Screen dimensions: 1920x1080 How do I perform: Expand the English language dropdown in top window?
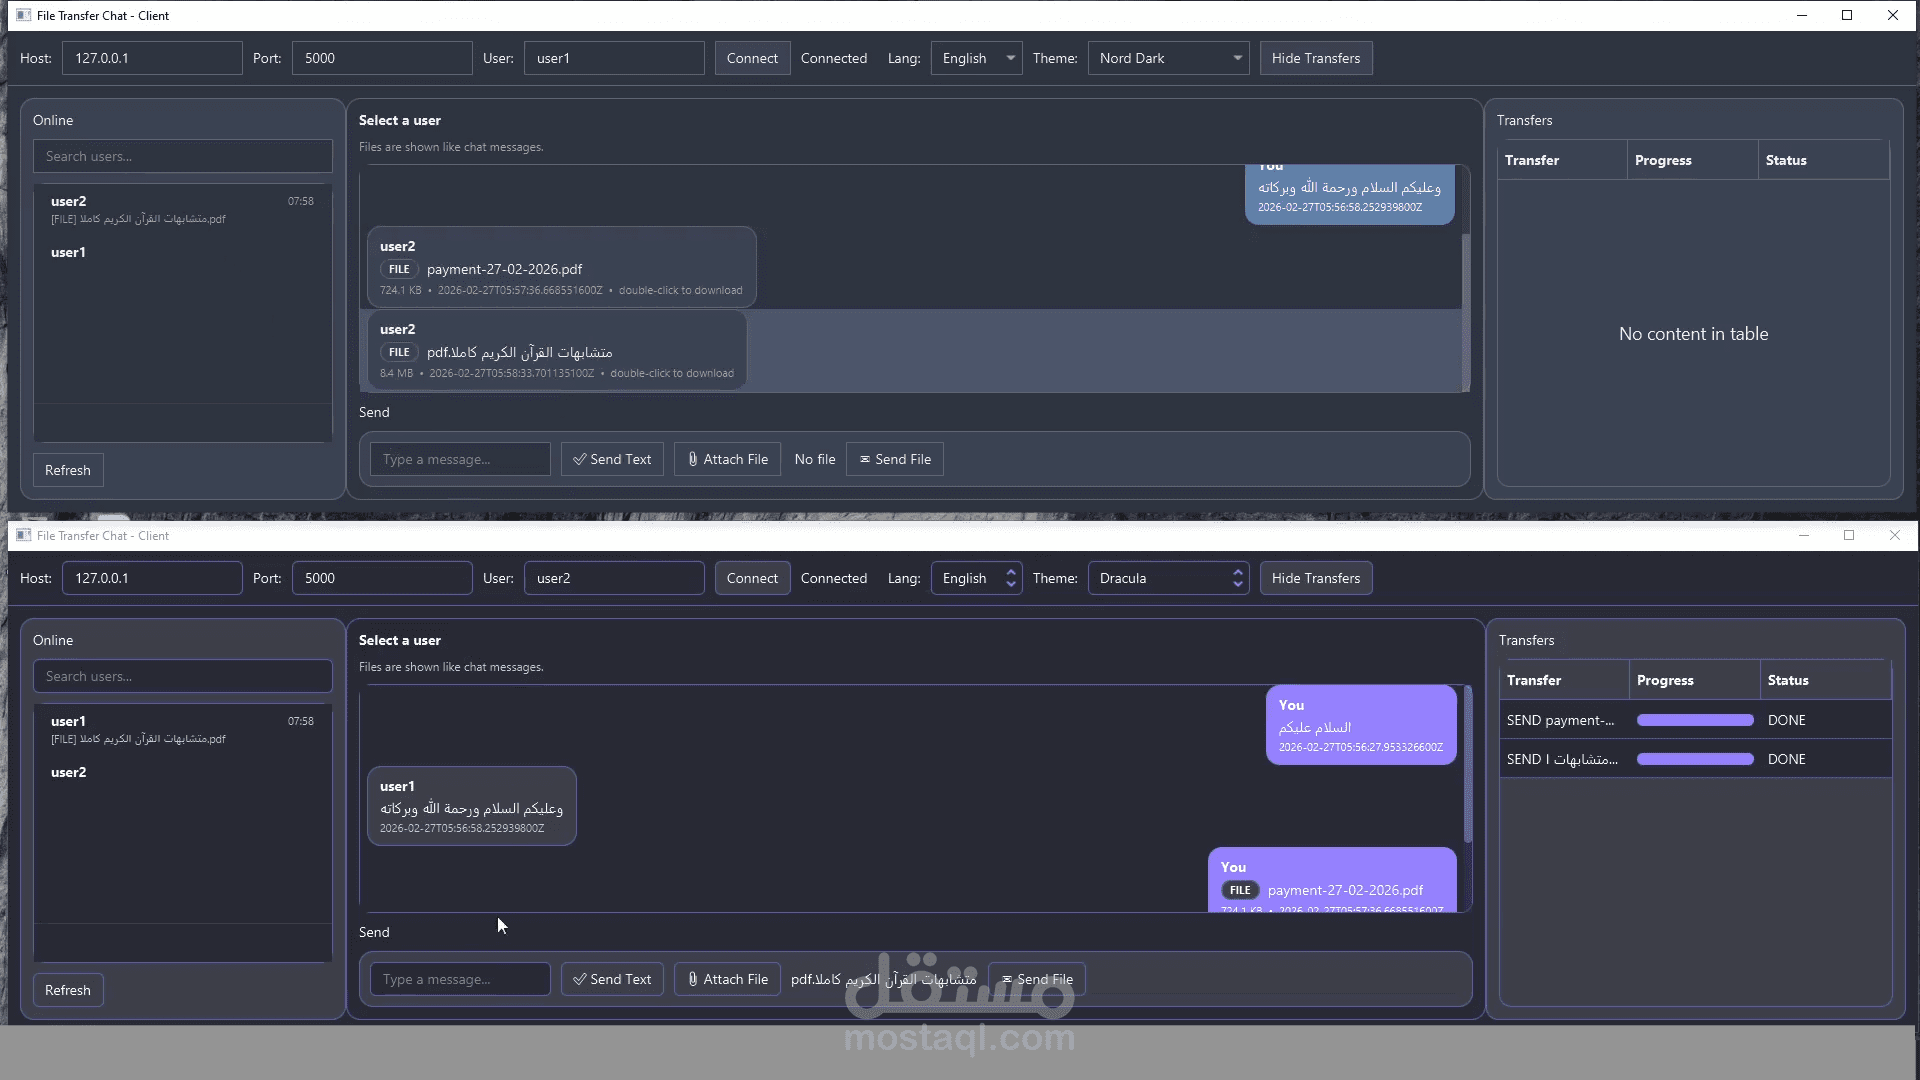tap(976, 58)
